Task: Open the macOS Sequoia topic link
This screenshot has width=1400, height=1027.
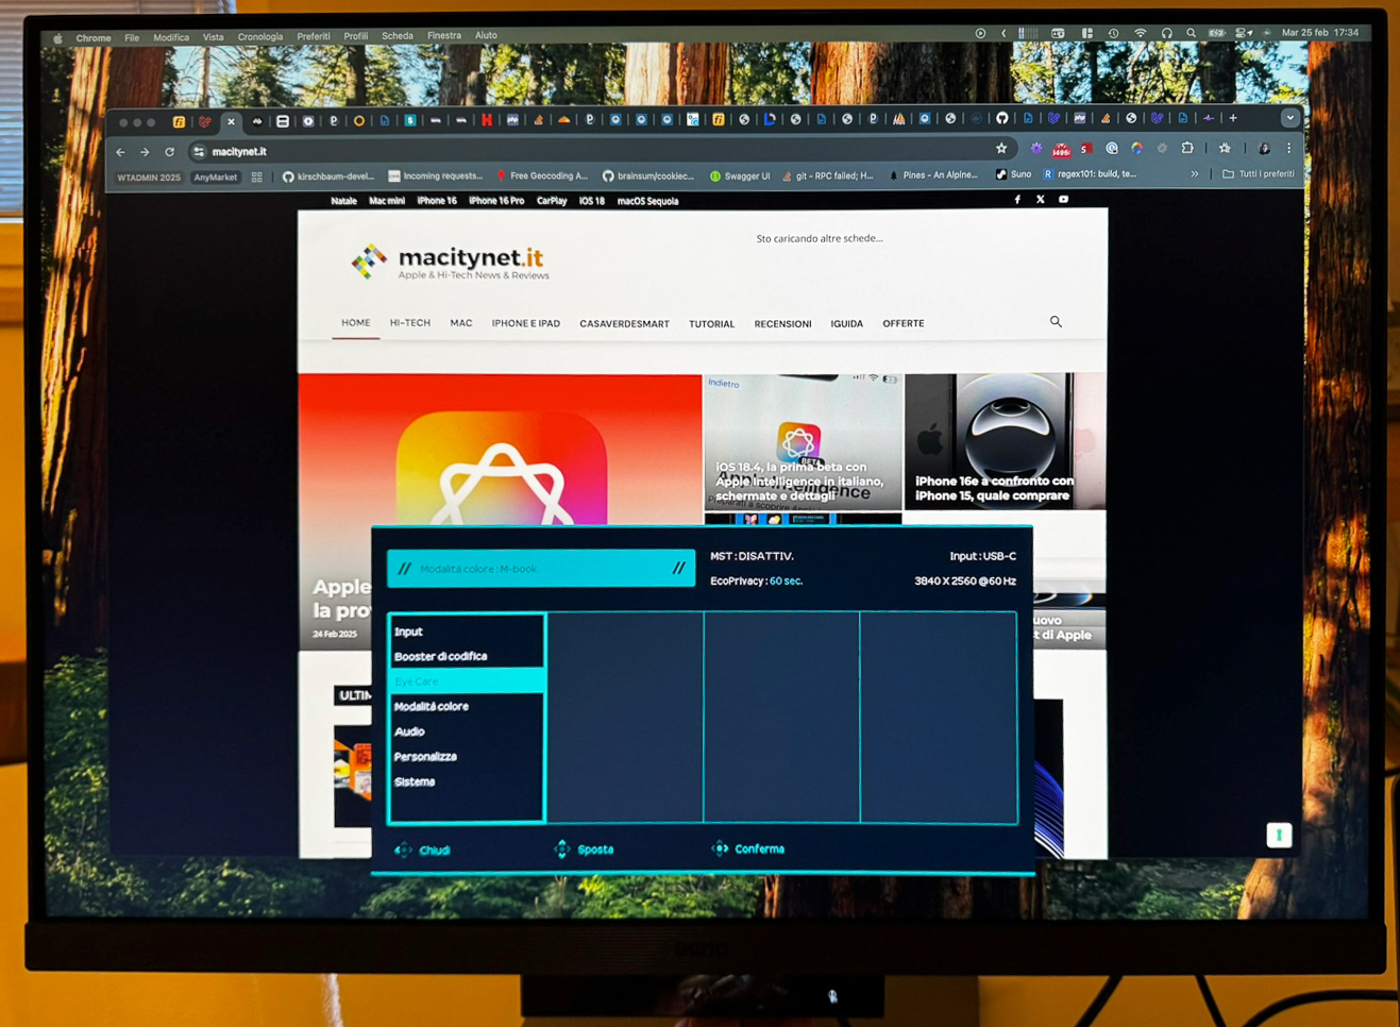Action: click(x=648, y=201)
